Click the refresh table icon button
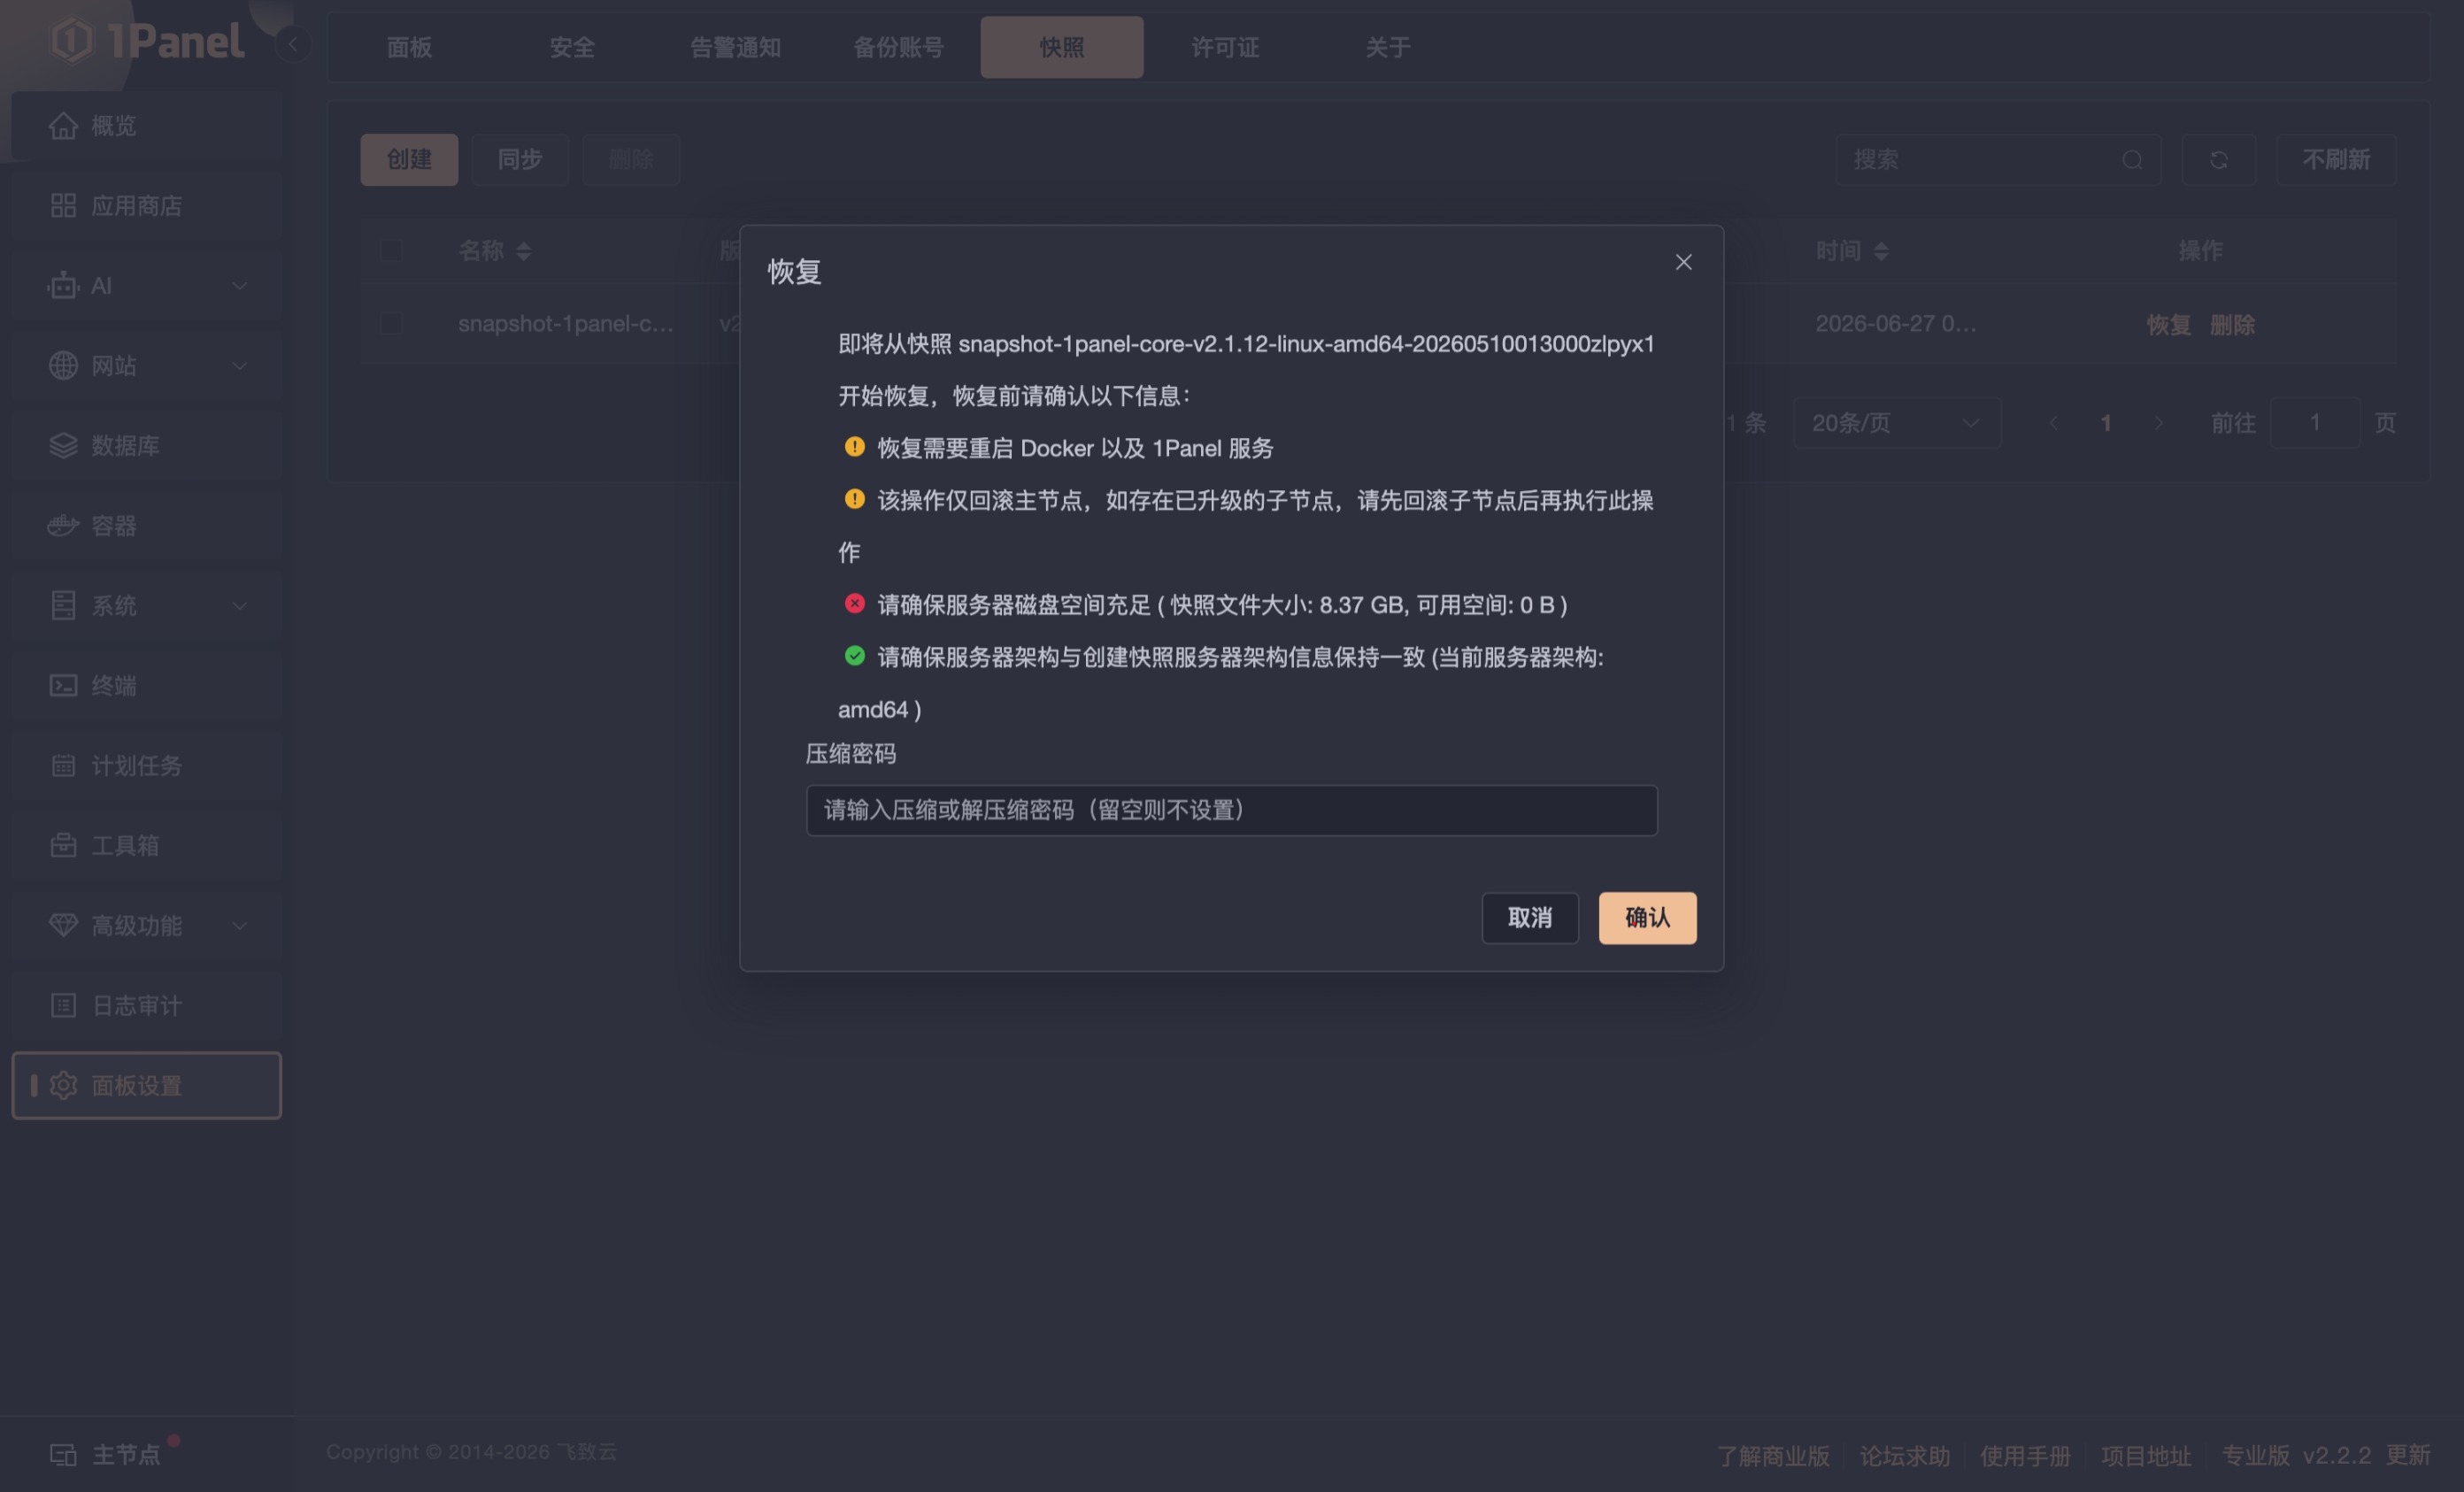This screenshot has height=1492, width=2464. [2218, 160]
